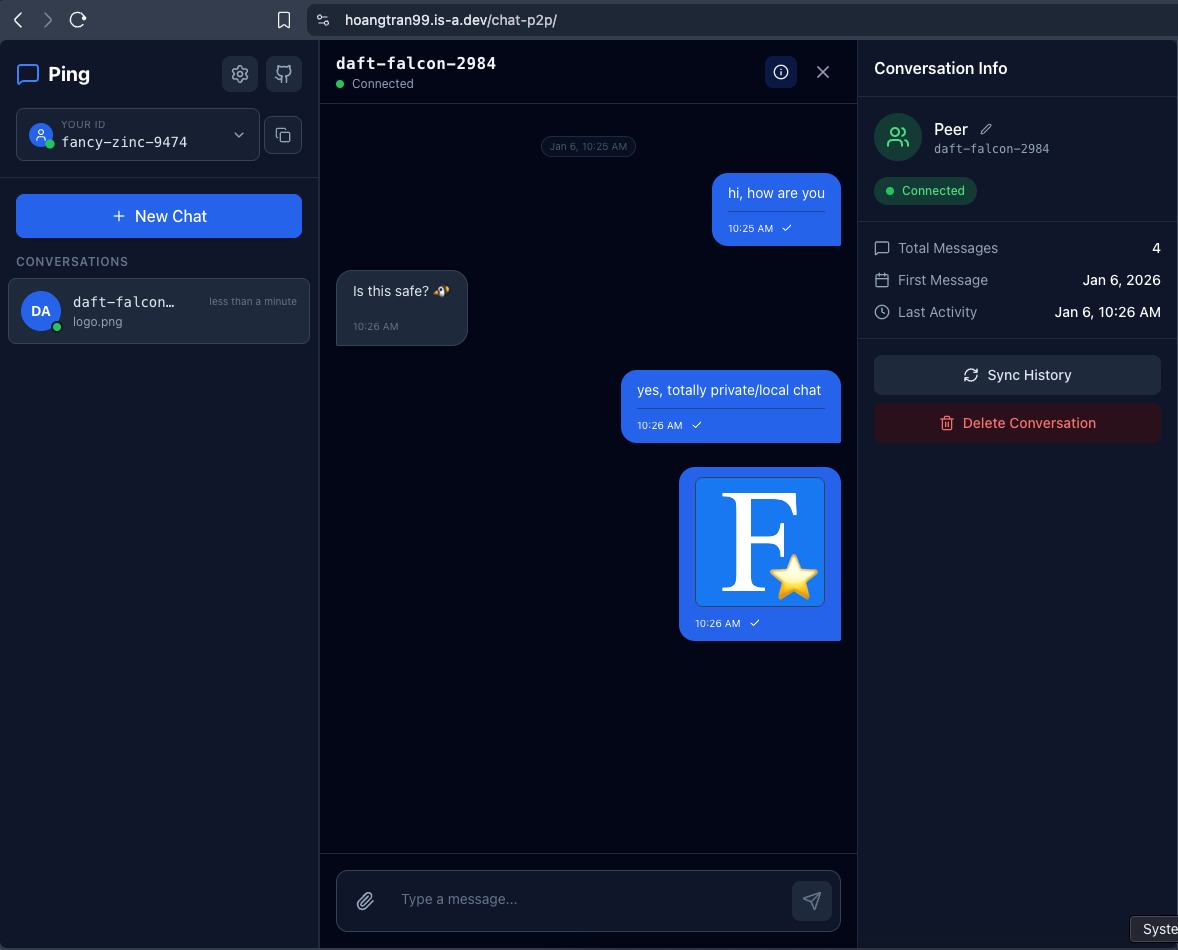Go back with the browser back arrow
1178x950 pixels.
tap(19, 20)
